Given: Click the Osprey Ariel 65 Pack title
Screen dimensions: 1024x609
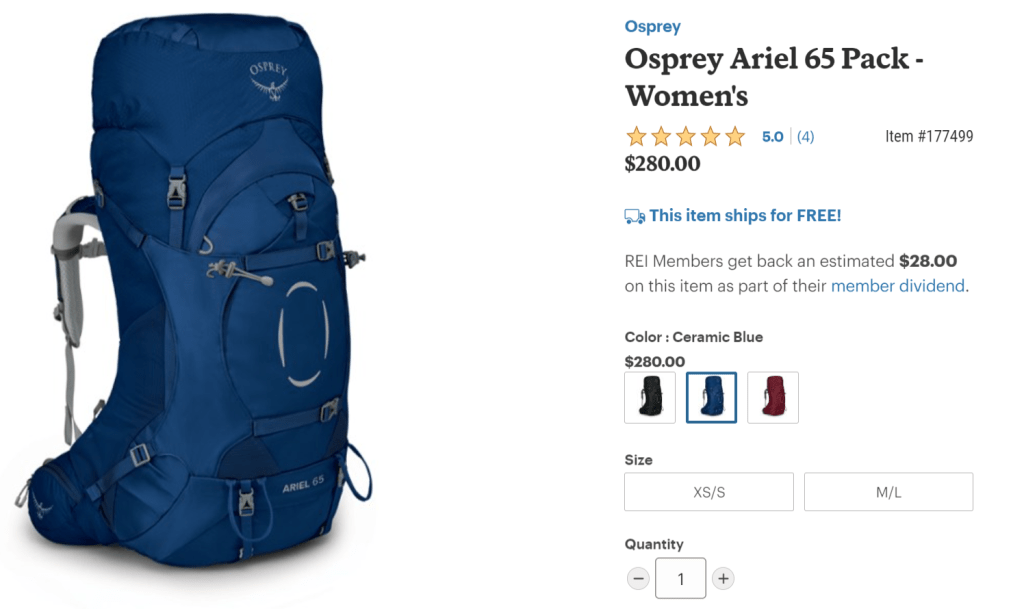Looking at the screenshot, I should click(774, 77).
